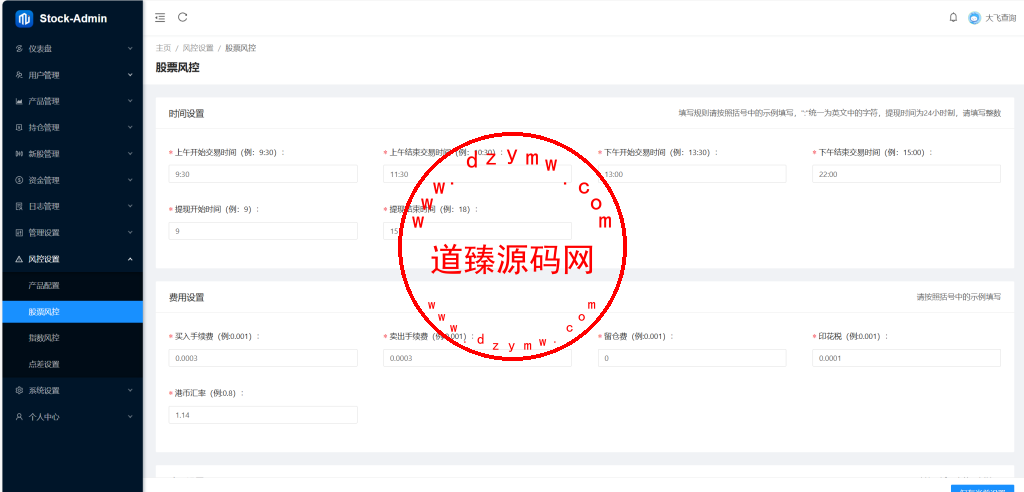The height and width of the screenshot is (492, 1024).
Task: Focus the 印花税 field with 0.0001
Action: tap(906, 358)
